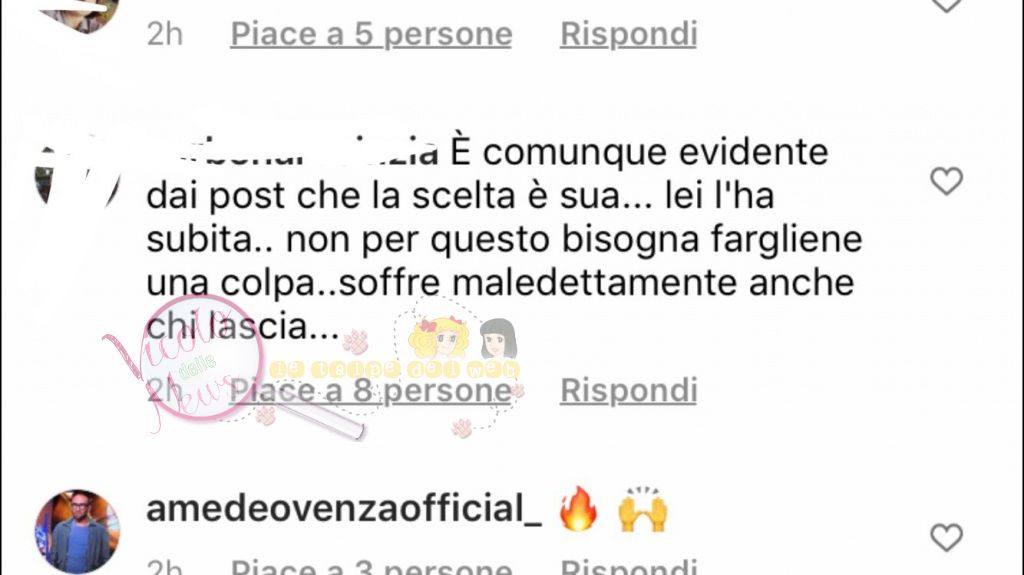View 'Piace a 3 persone' likes list
1024x575 pixels.
(371, 566)
